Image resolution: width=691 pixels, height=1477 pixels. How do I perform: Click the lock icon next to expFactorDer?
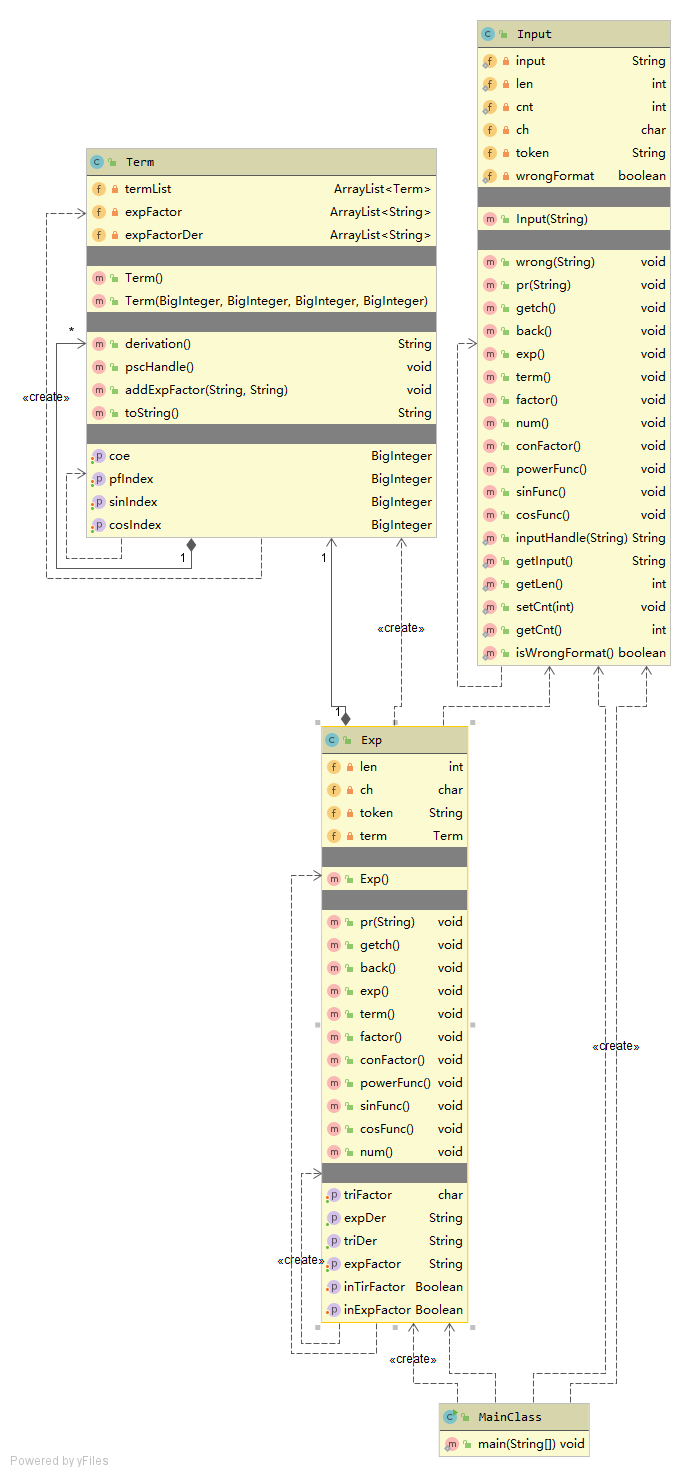tap(115, 235)
